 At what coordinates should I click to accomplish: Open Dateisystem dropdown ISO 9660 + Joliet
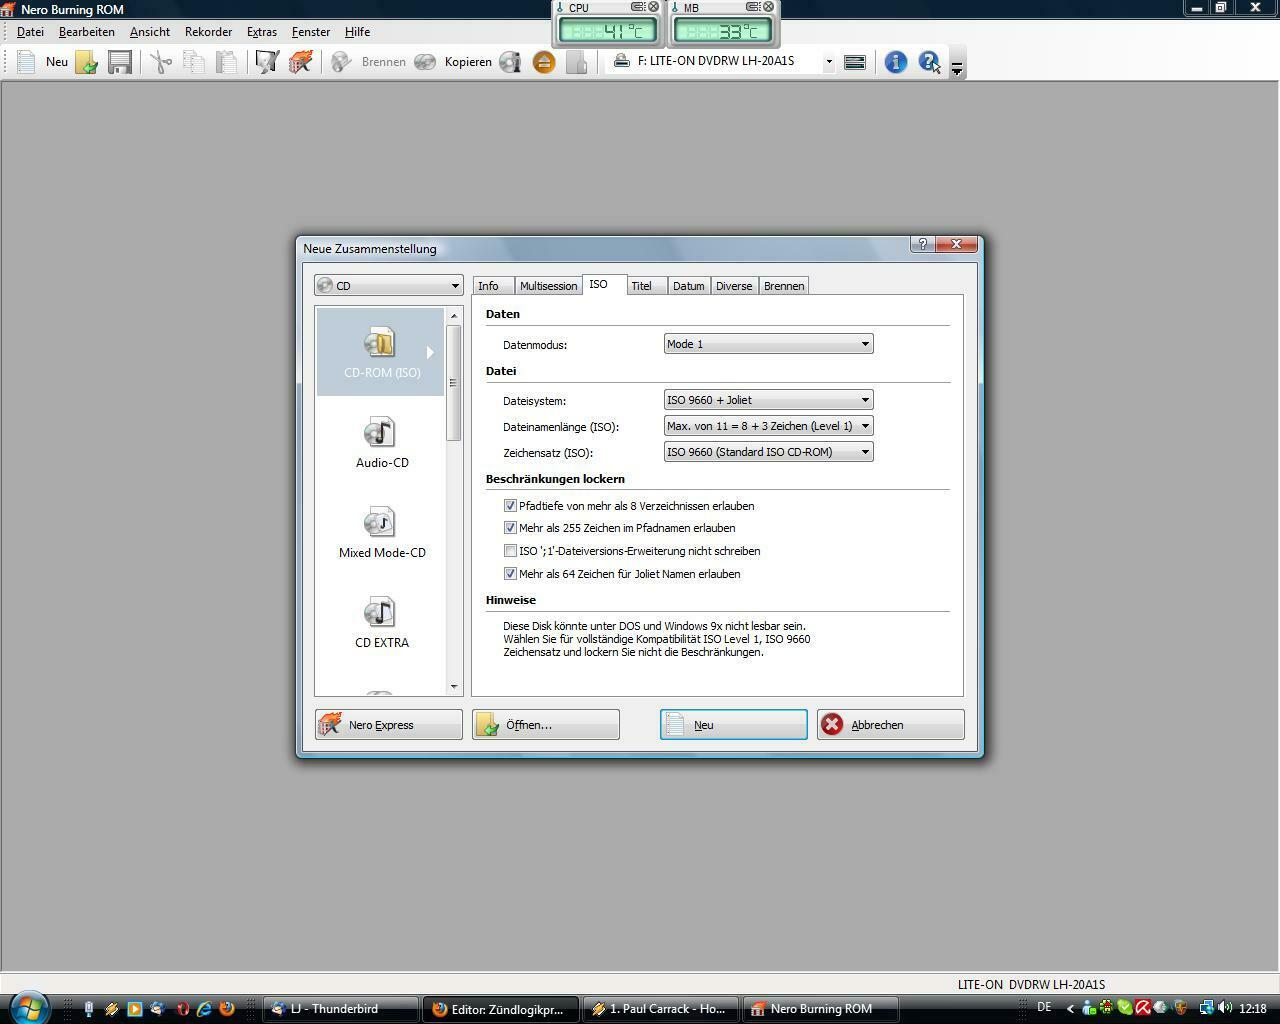(768, 400)
